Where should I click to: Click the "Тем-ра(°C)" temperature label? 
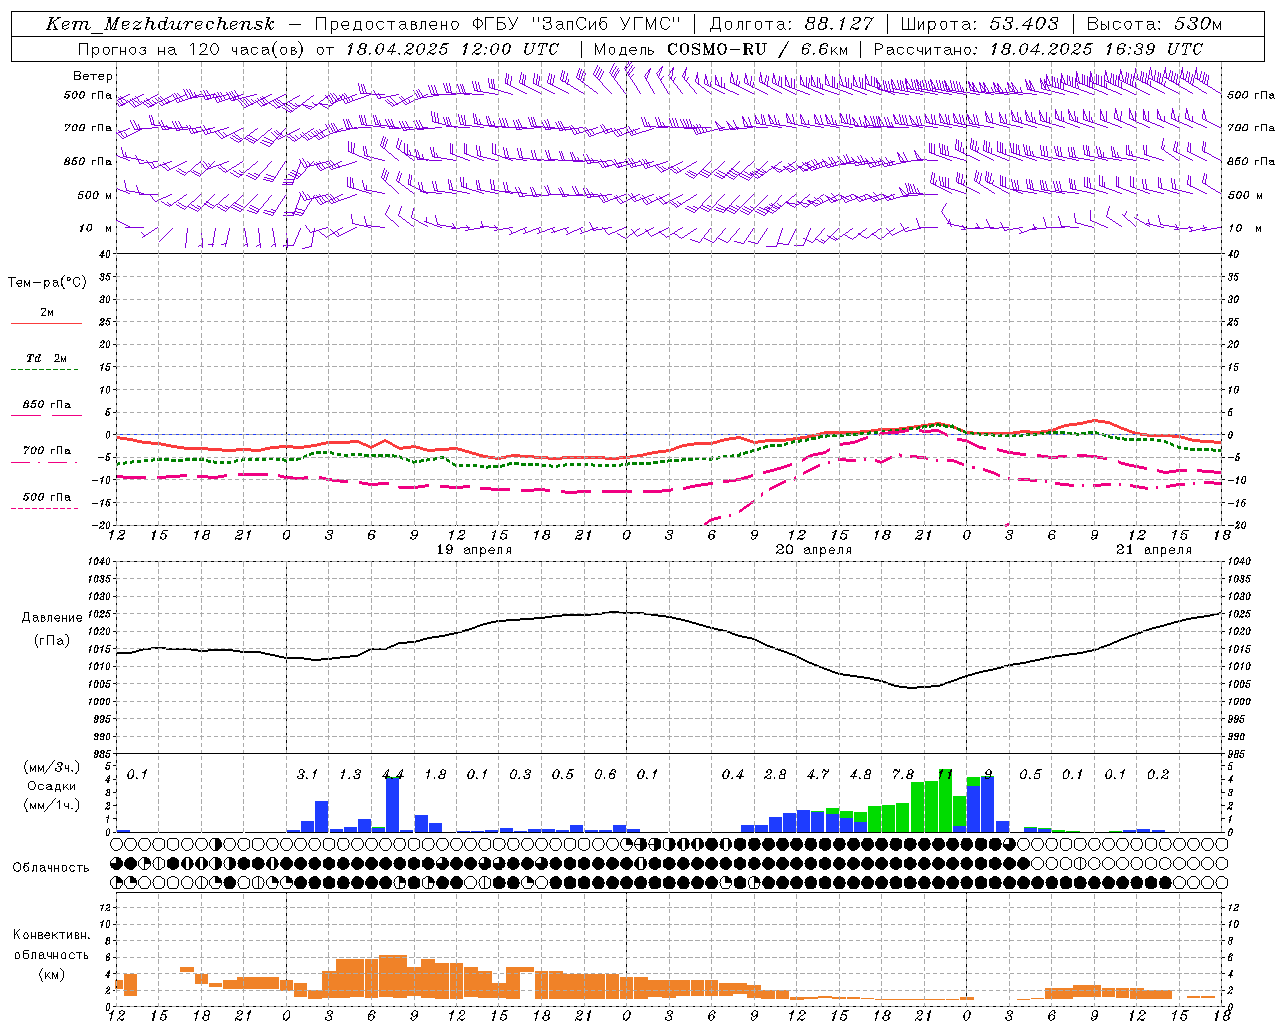point(47,283)
